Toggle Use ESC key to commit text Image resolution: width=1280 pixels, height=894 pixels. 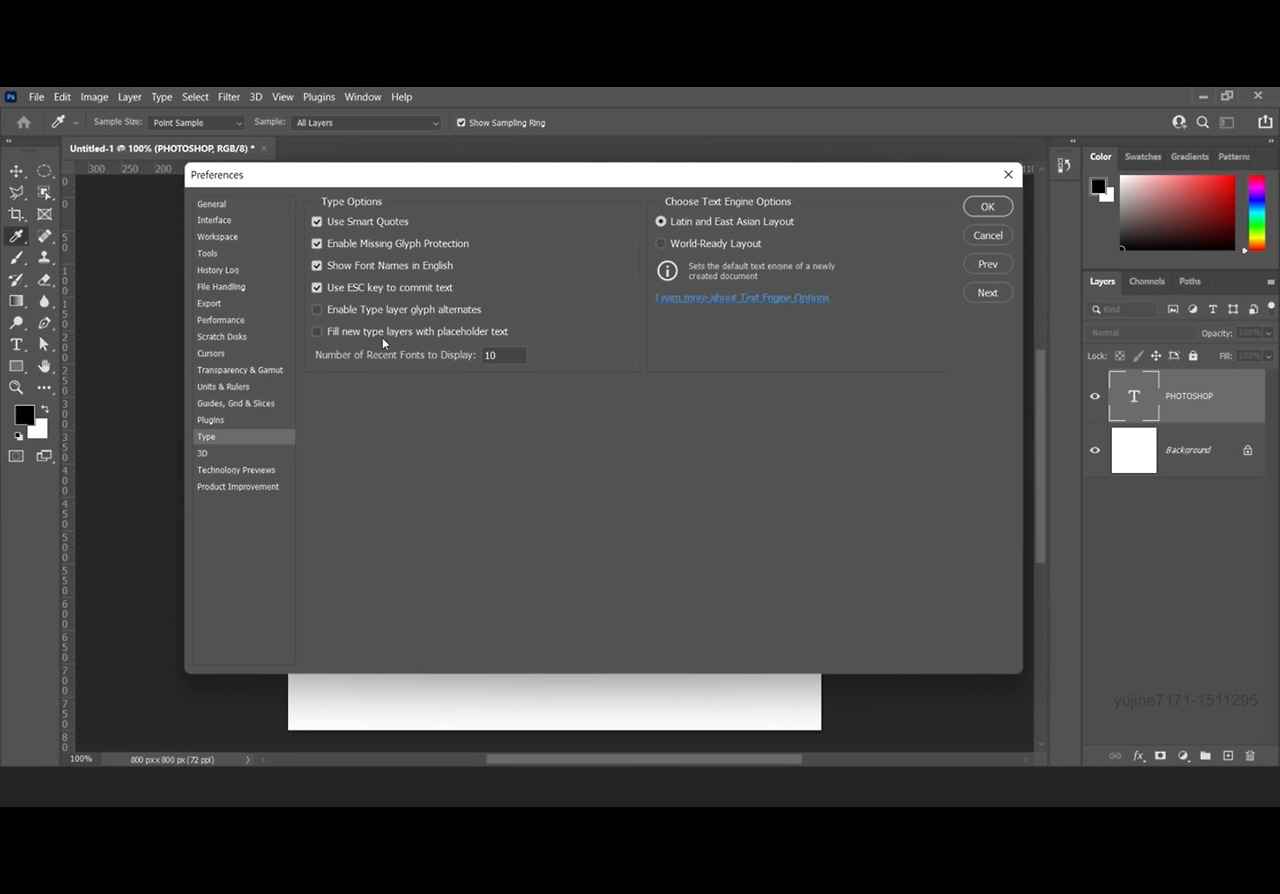317,288
